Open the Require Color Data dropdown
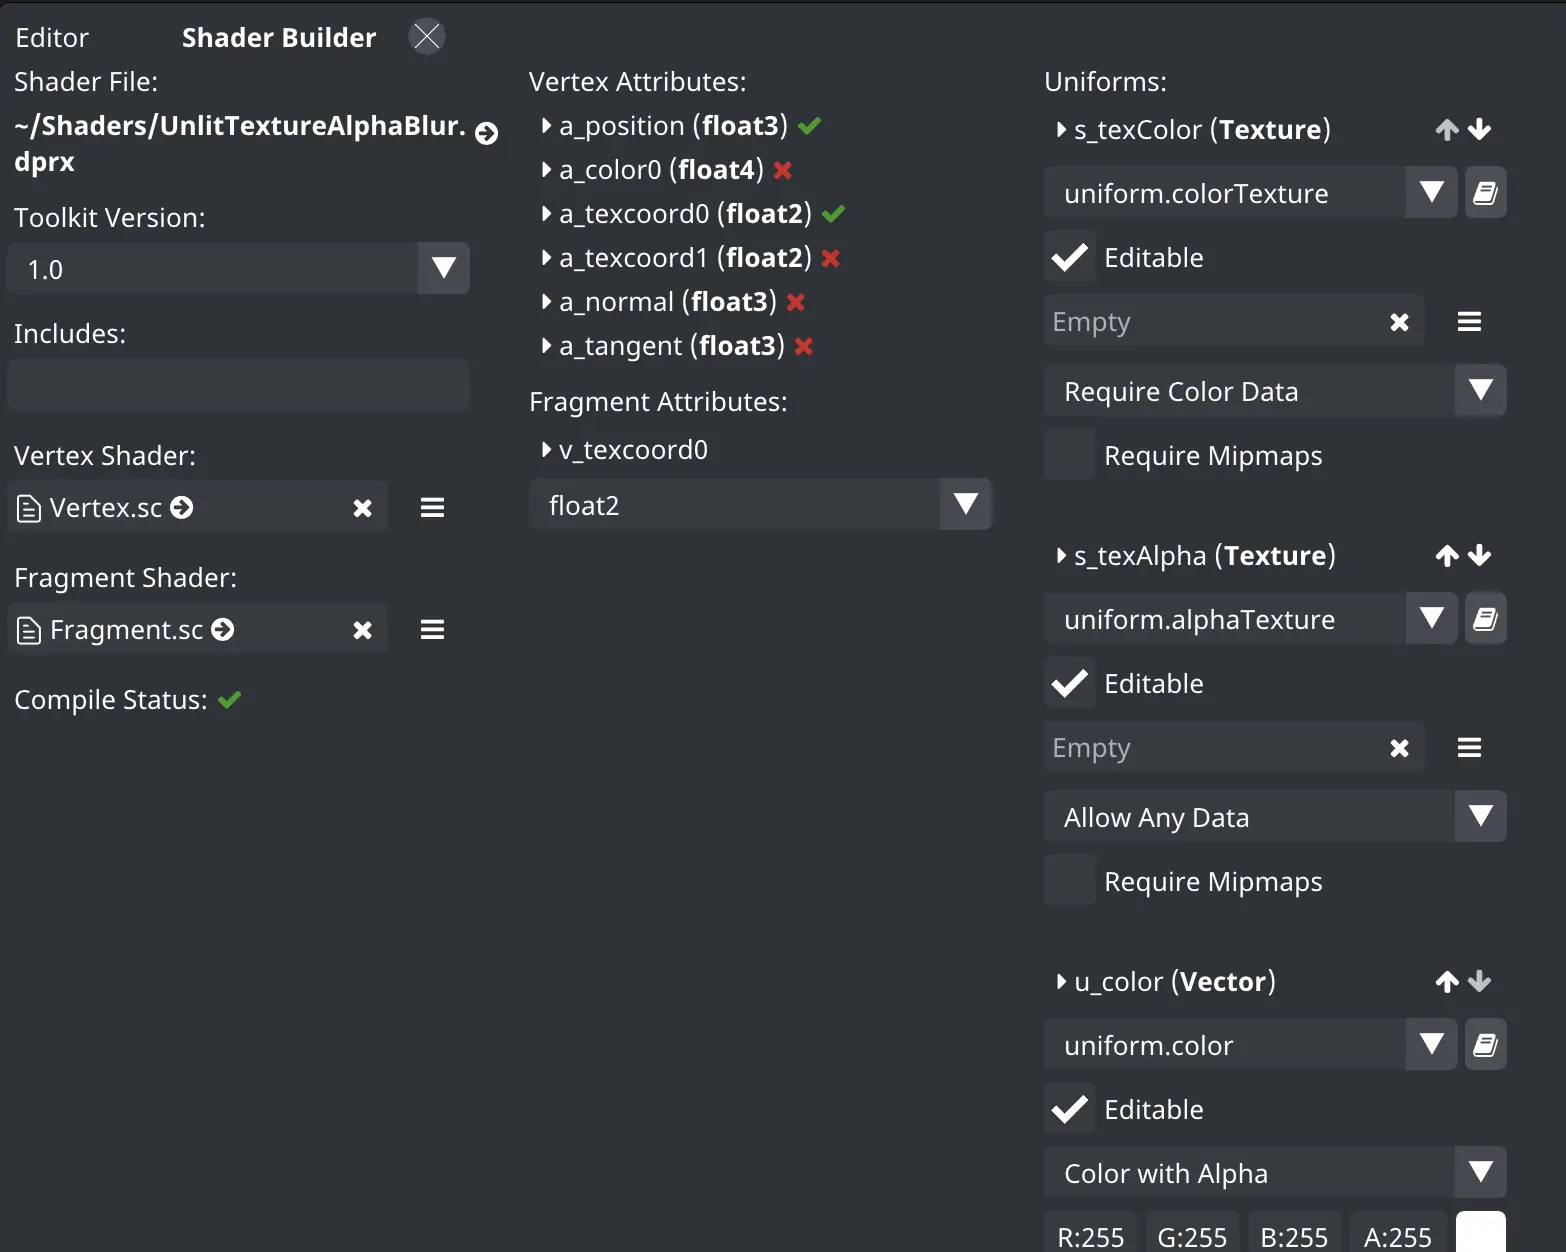This screenshot has height=1252, width=1566. point(1275,391)
